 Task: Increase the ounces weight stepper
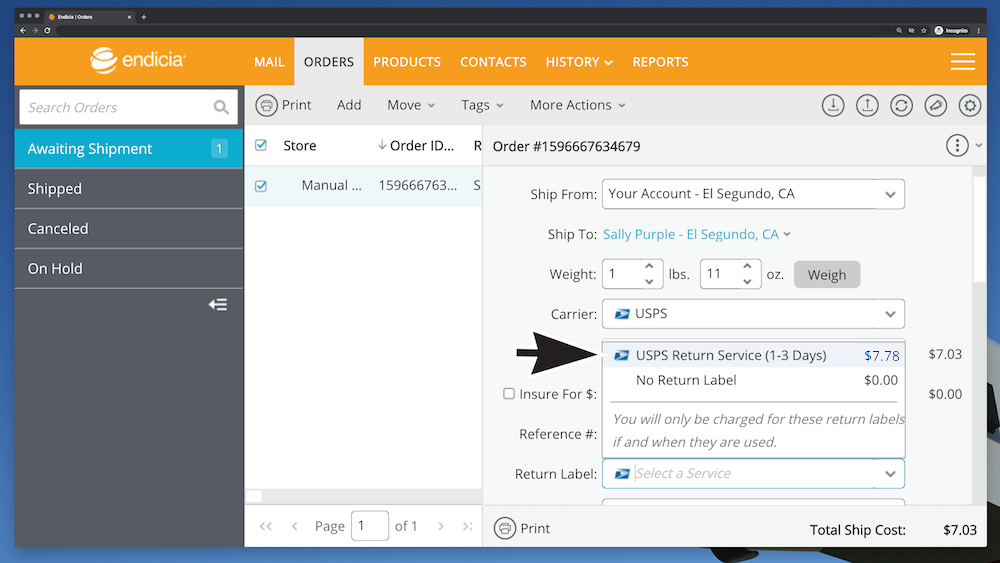click(x=747, y=266)
